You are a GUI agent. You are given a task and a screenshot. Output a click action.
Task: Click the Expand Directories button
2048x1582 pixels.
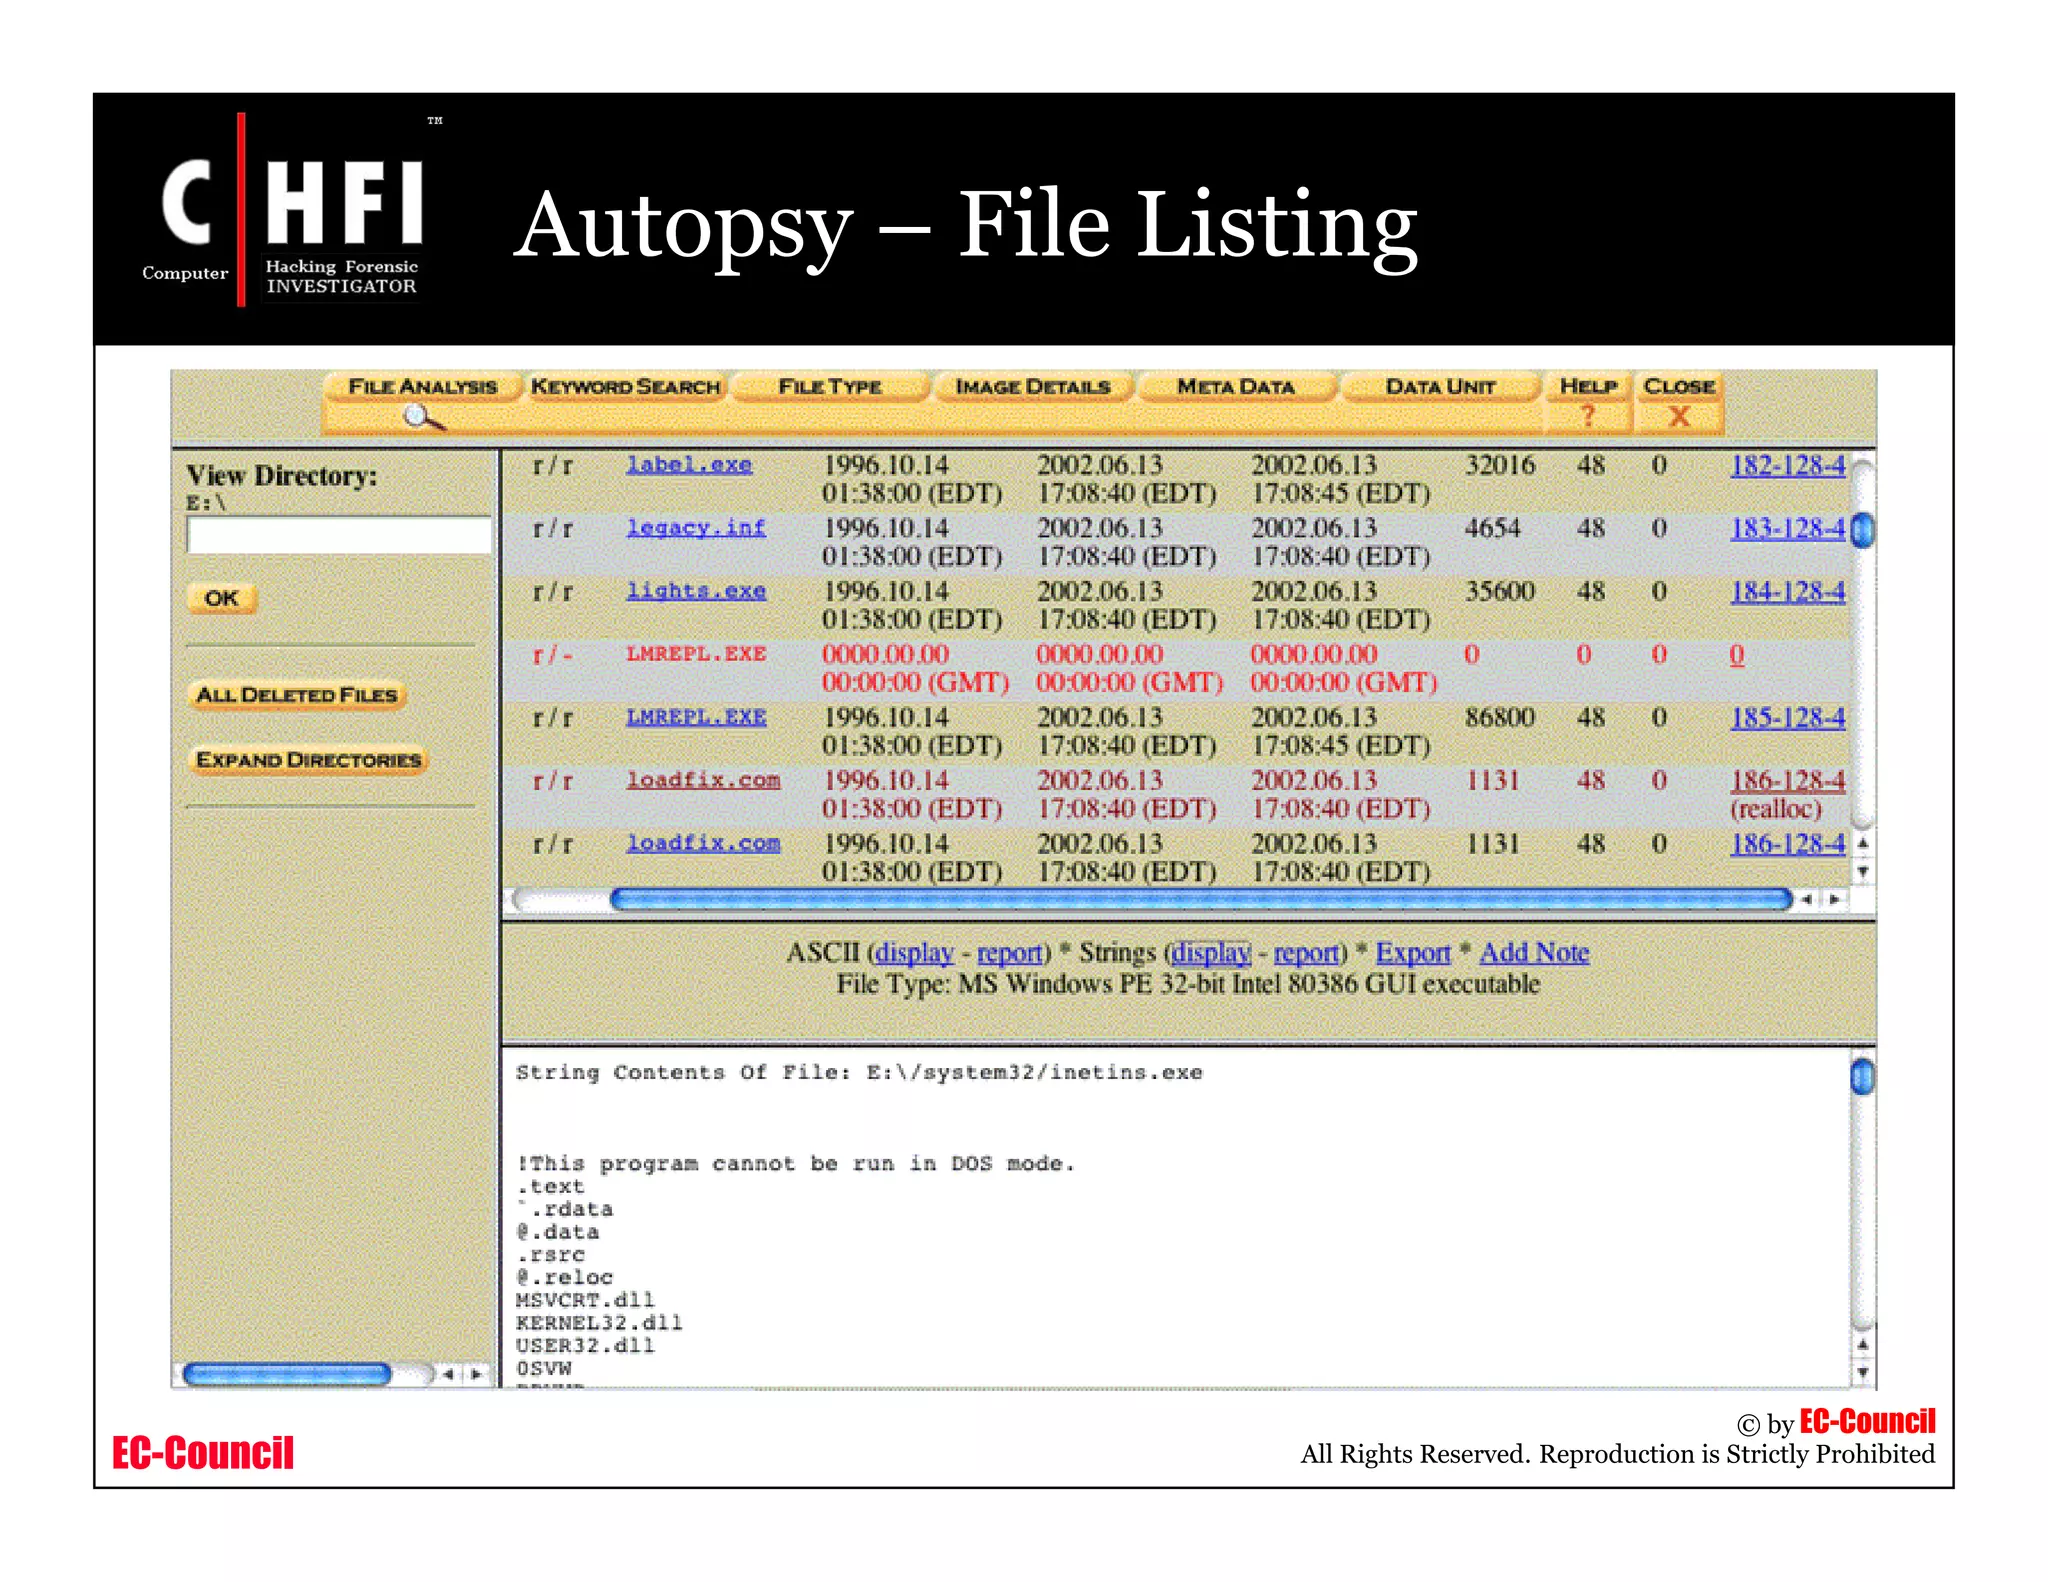click(x=308, y=759)
